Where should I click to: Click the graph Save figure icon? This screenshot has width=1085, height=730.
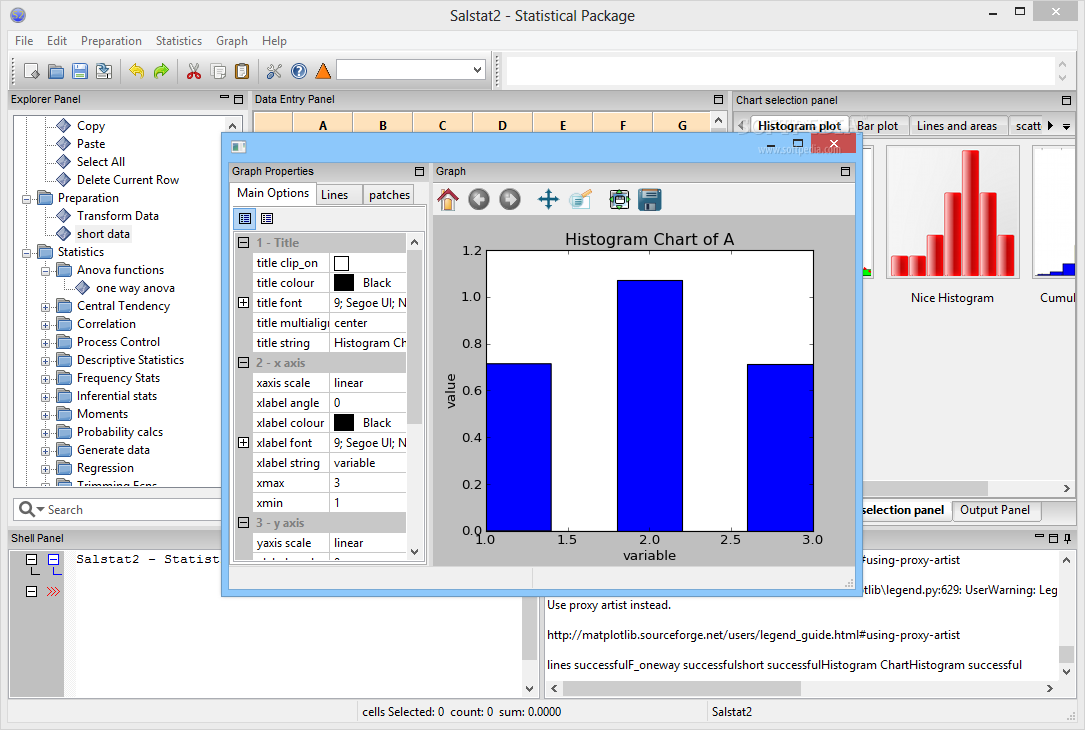(650, 200)
